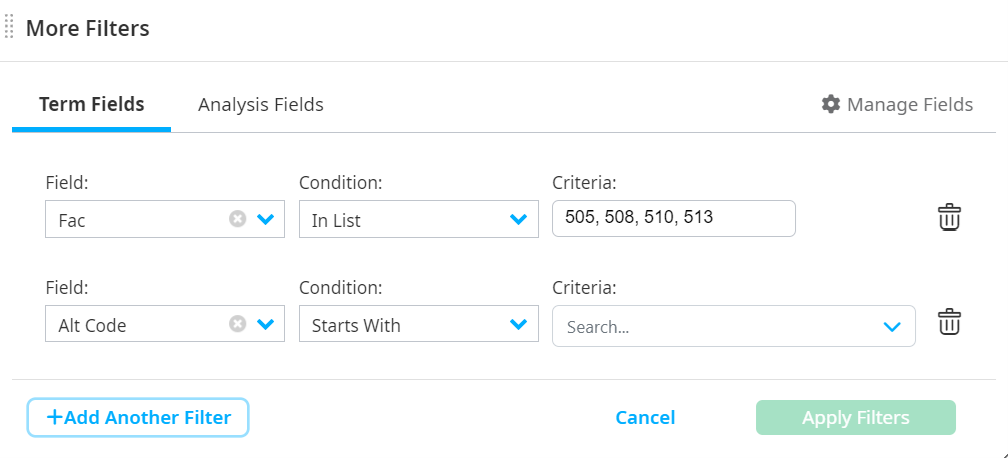Viewport: 1008px width, 458px height.
Task: Click the Cancel link
Action: point(645,418)
